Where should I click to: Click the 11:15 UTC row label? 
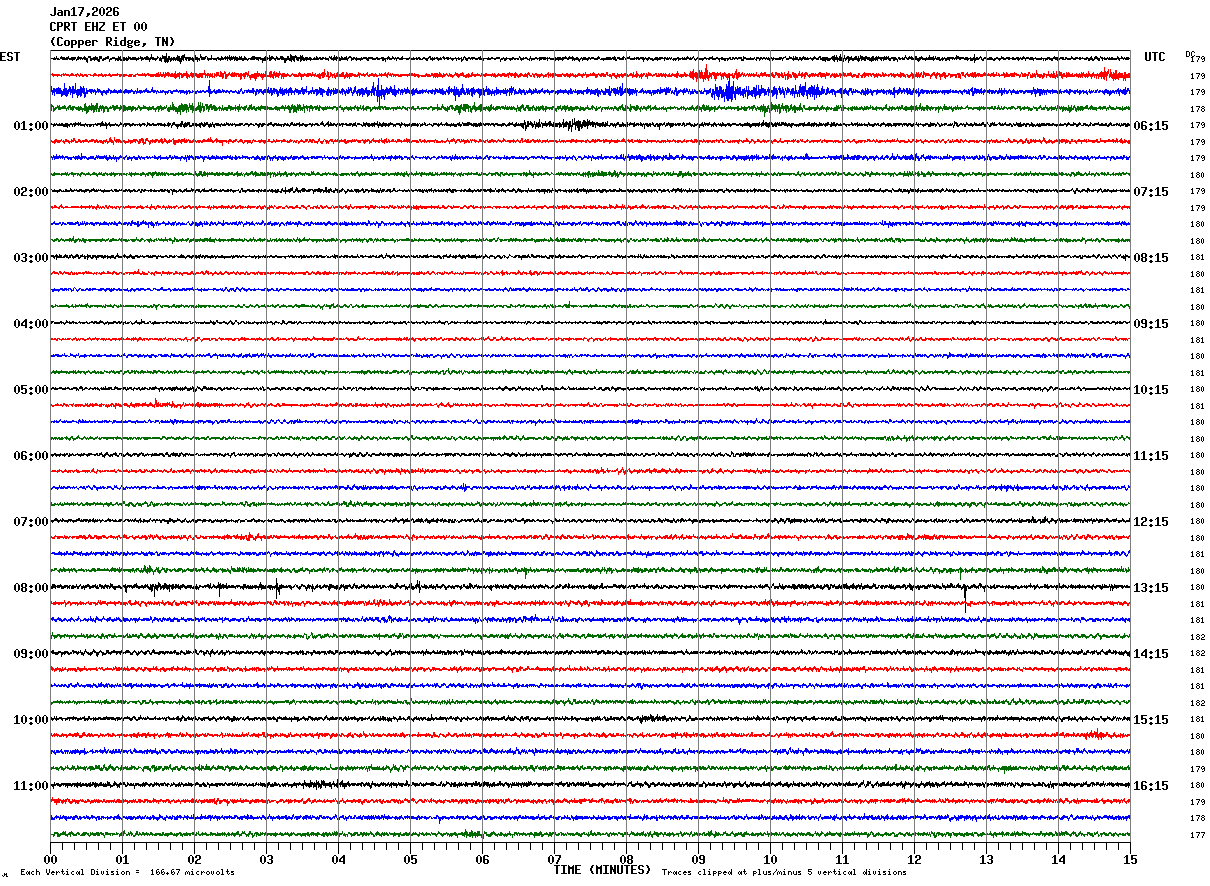tap(1151, 456)
